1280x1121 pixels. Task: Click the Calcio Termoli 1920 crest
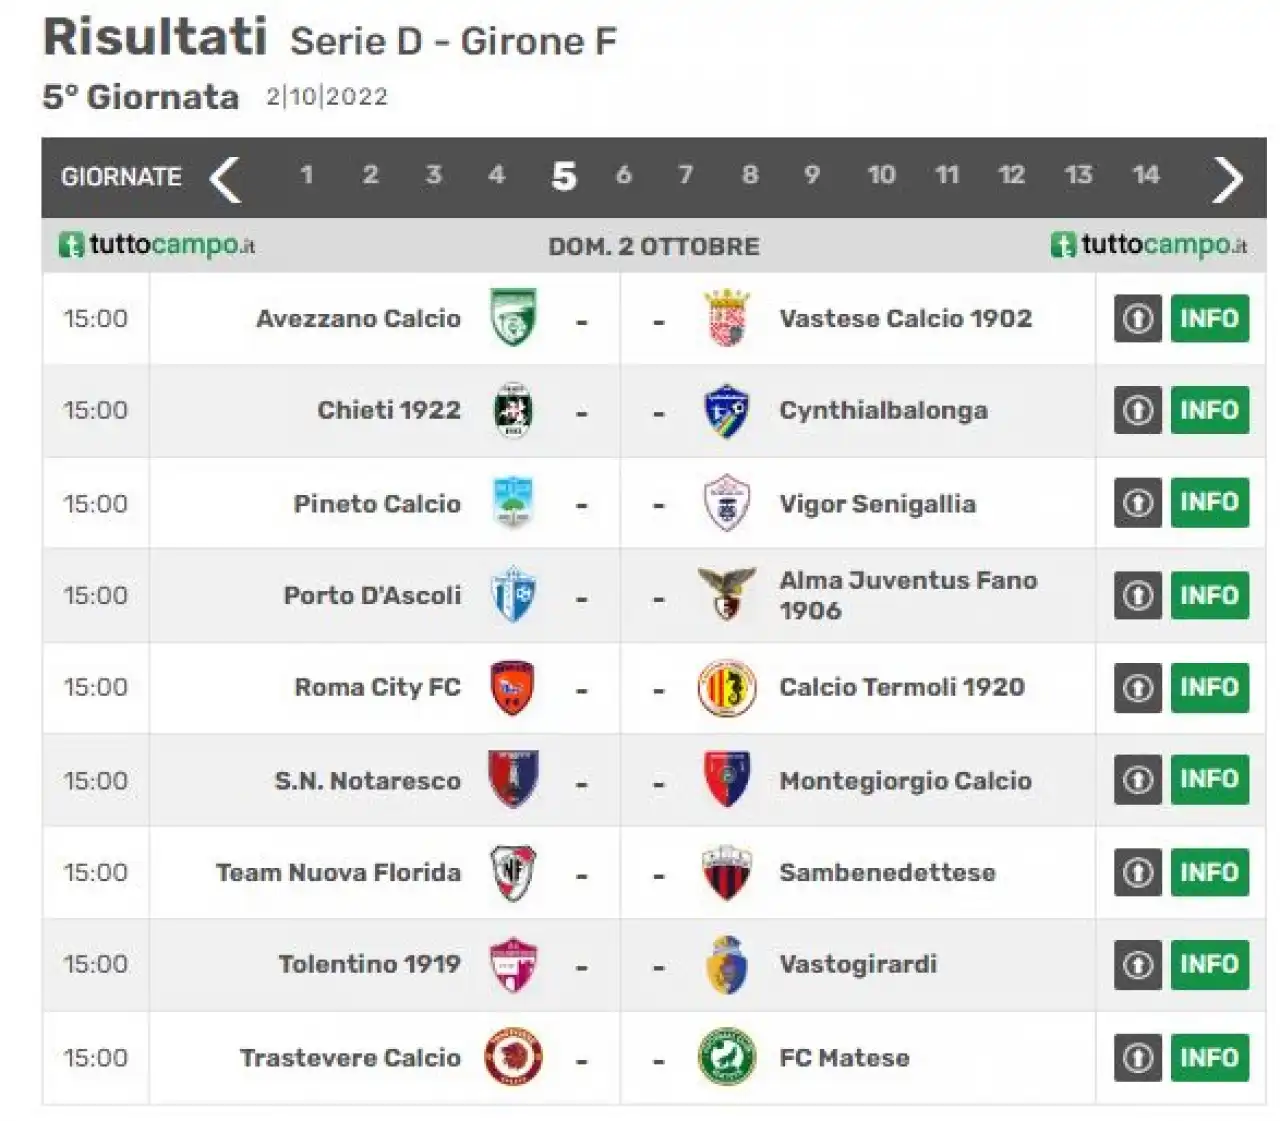click(x=727, y=687)
